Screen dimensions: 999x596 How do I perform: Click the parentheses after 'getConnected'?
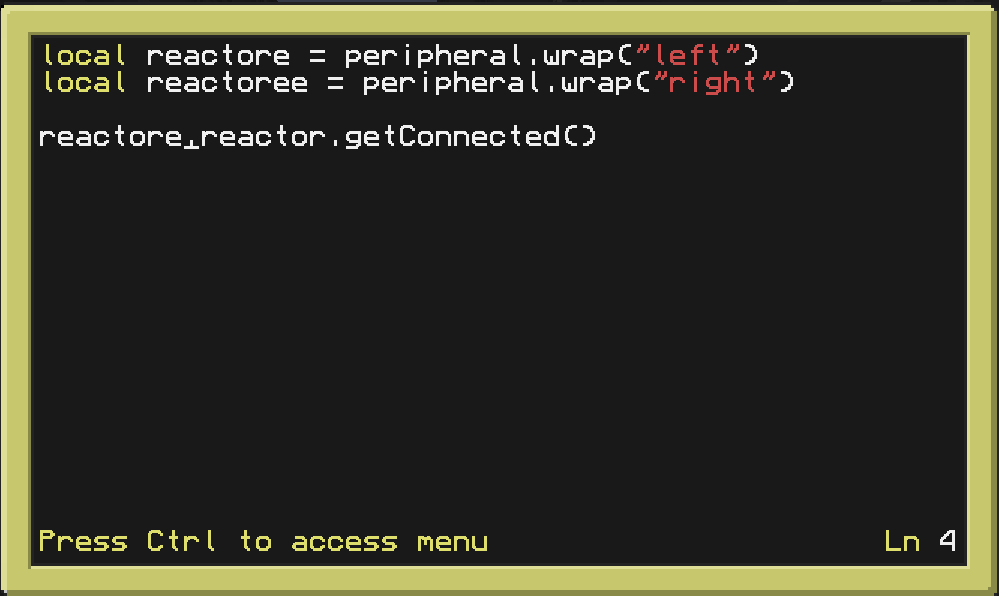point(578,137)
